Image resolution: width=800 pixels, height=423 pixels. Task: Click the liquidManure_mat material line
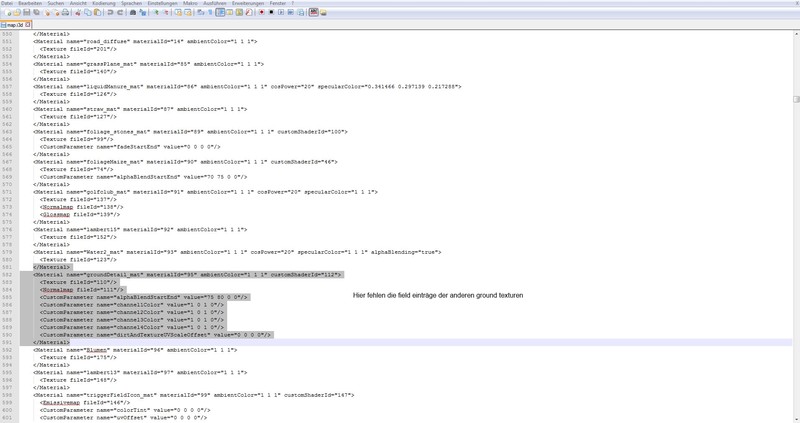pyautogui.click(x=247, y=87)
